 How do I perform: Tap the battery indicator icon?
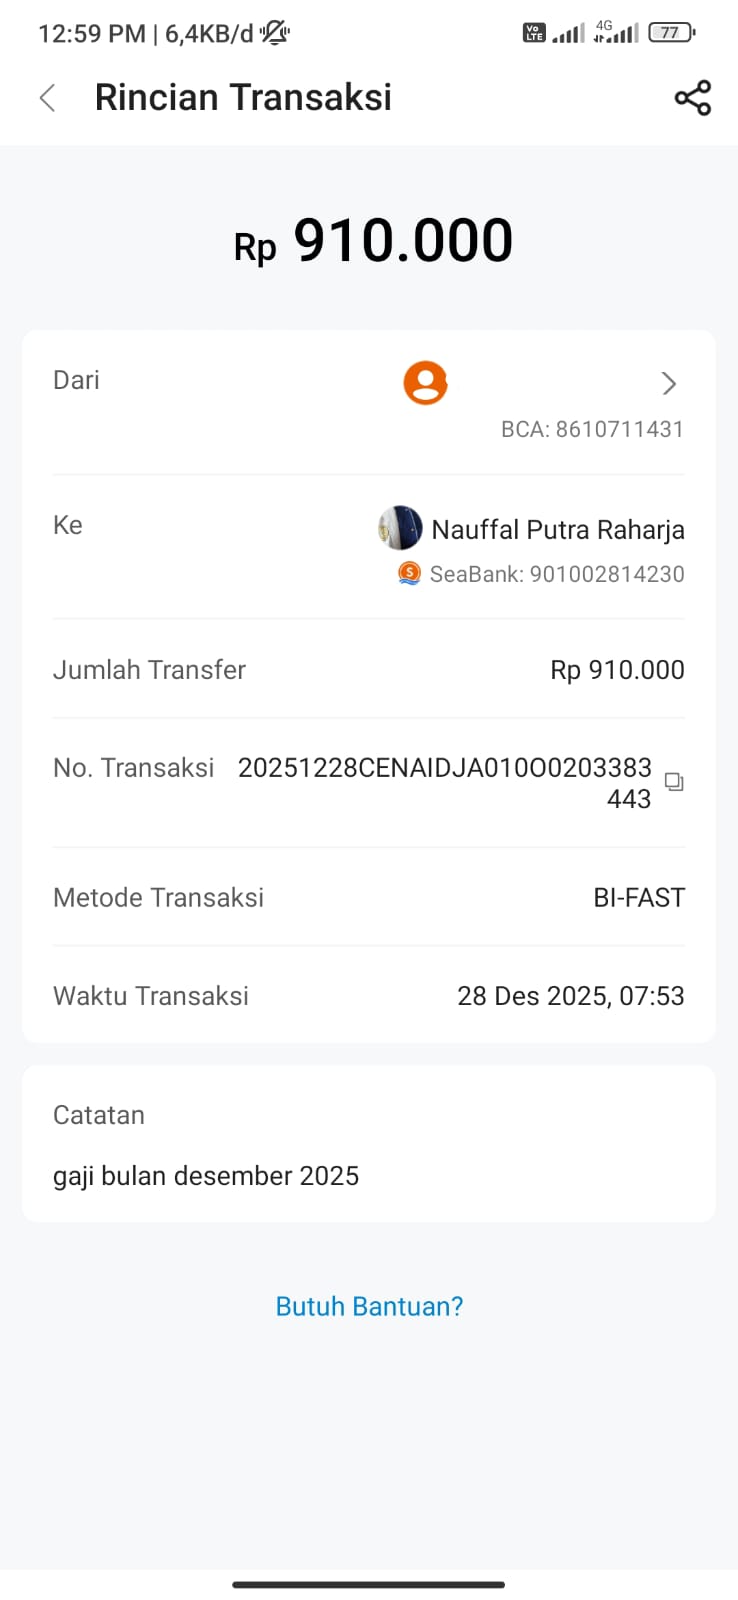670,33
